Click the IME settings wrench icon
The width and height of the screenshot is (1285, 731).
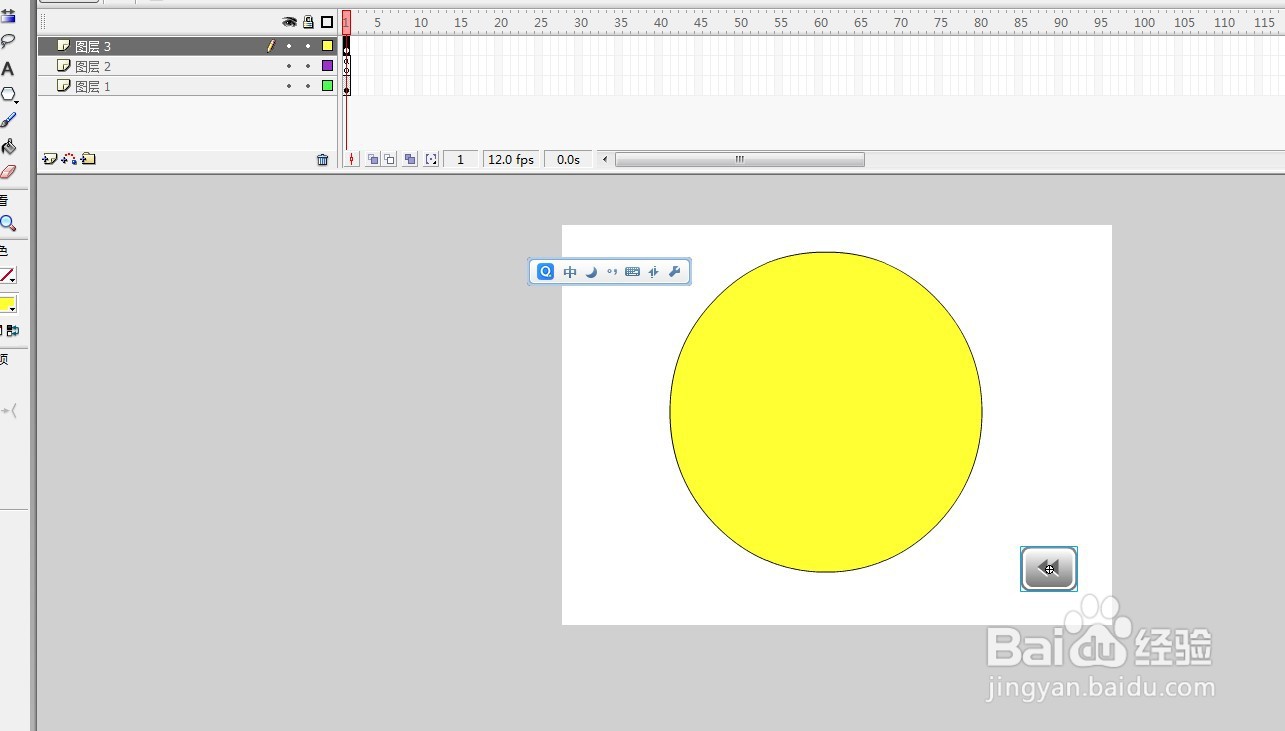click(674, 272)
